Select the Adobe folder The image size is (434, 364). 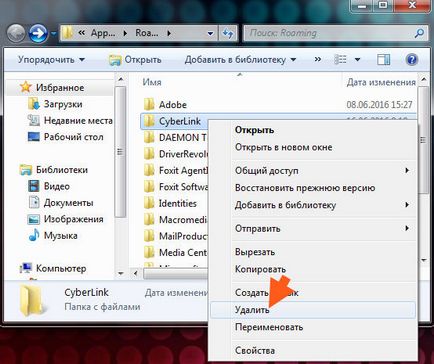coord(173,105)
